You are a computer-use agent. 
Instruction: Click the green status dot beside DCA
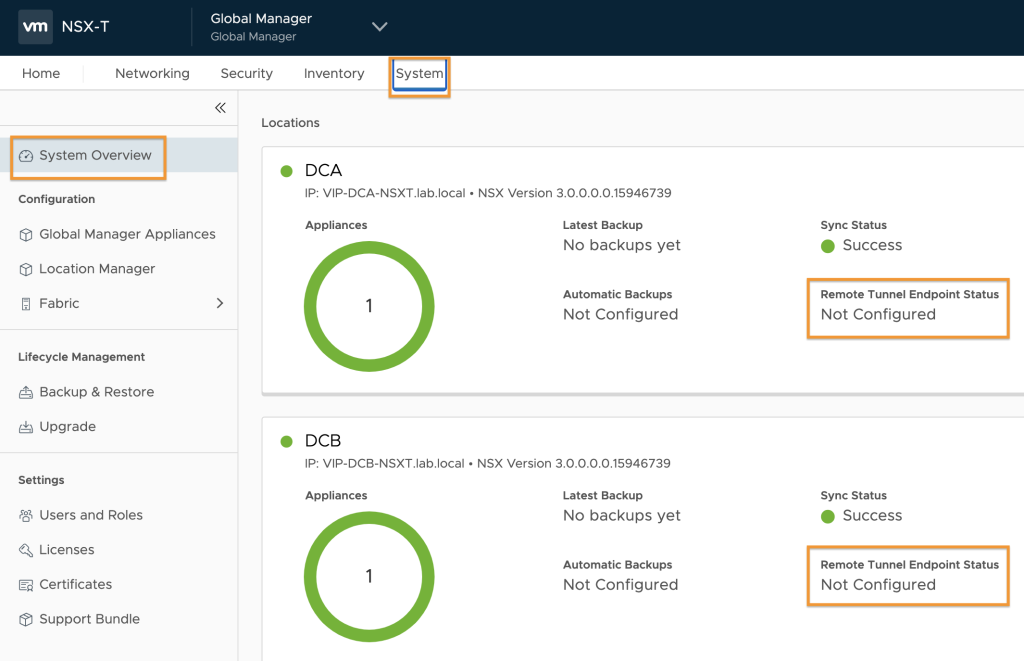(x=286, y=171)
